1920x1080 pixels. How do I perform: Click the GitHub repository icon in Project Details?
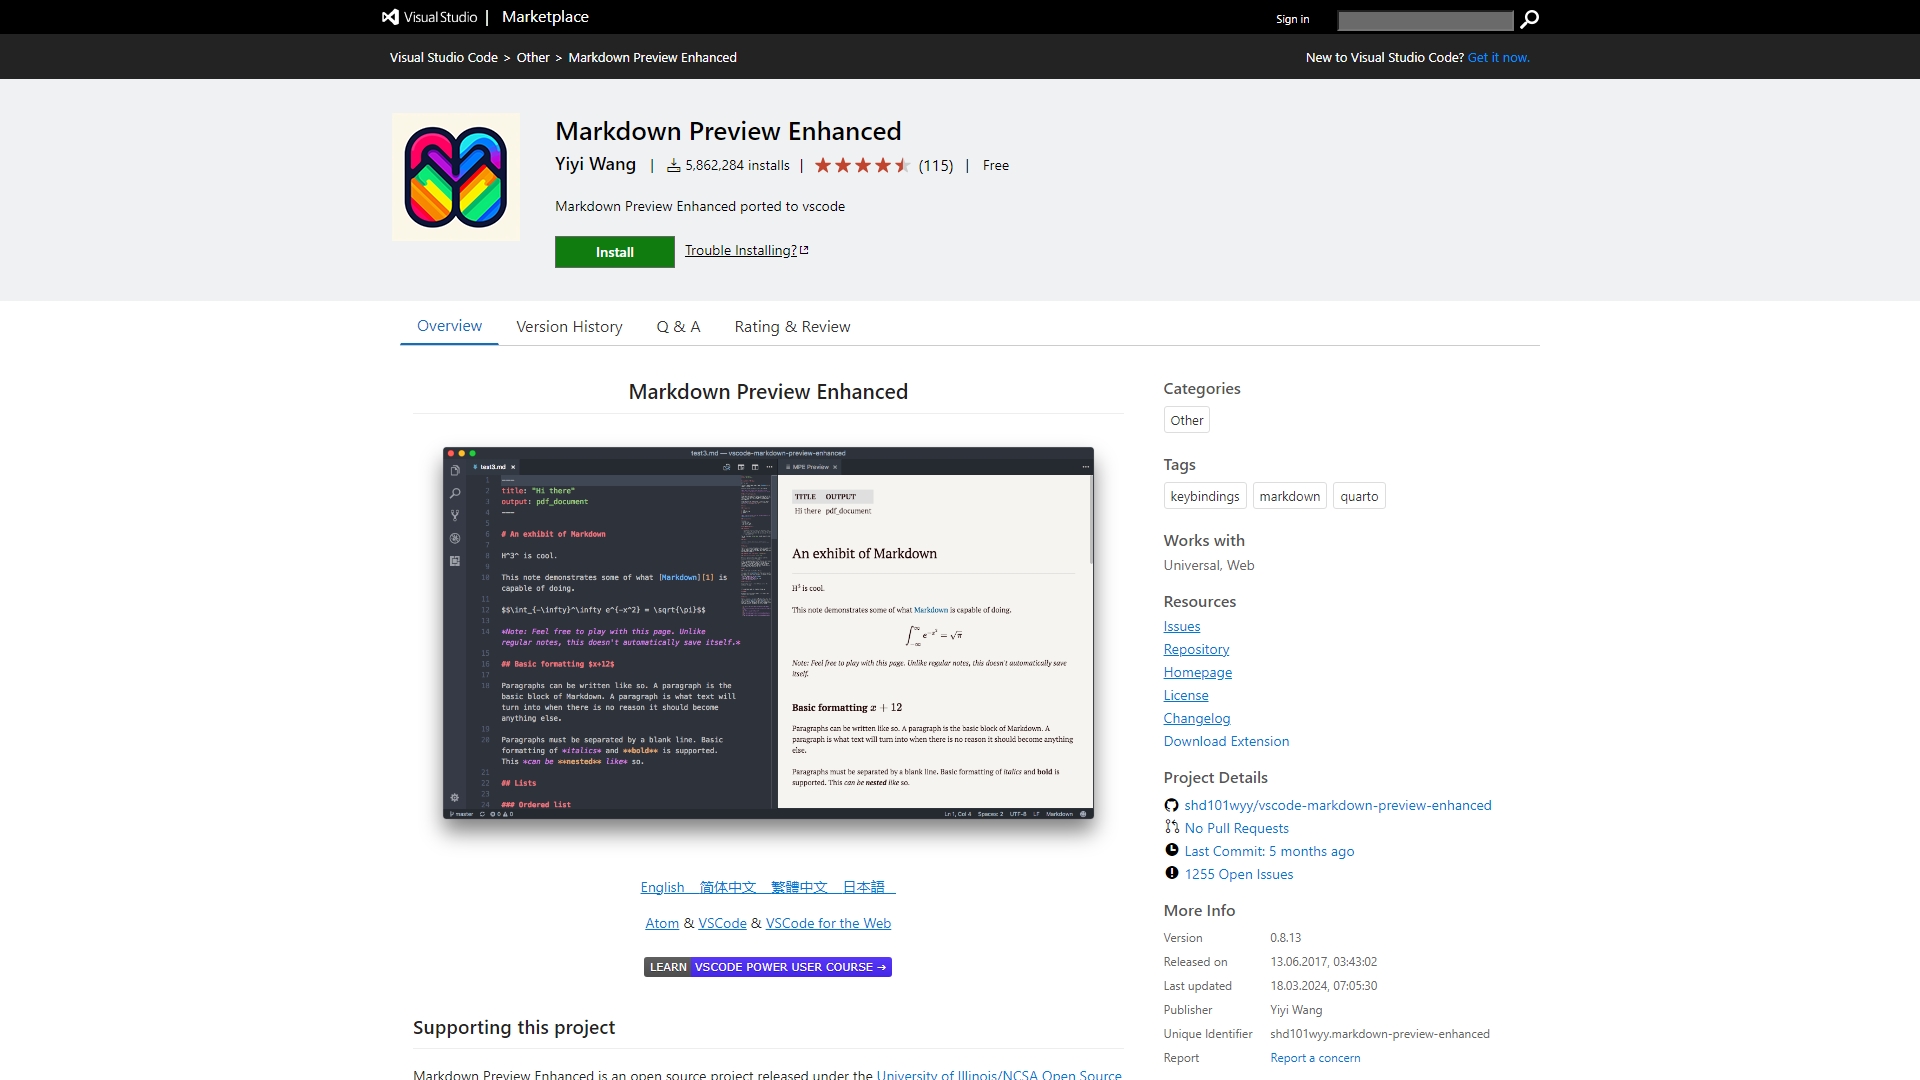pos(1171,805)
